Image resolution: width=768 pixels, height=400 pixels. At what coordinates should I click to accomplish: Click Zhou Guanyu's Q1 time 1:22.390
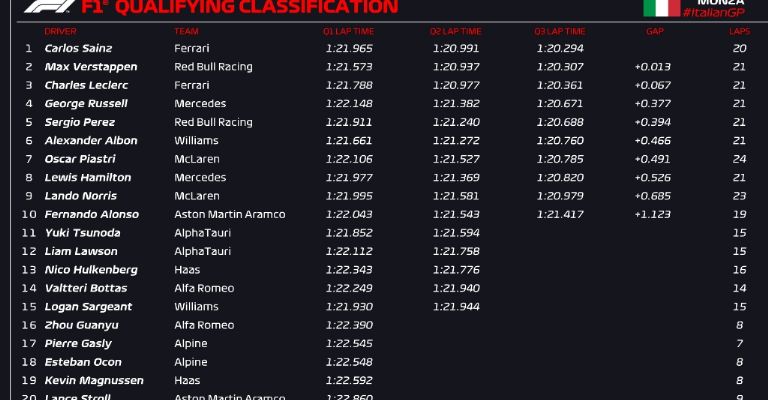349,325
